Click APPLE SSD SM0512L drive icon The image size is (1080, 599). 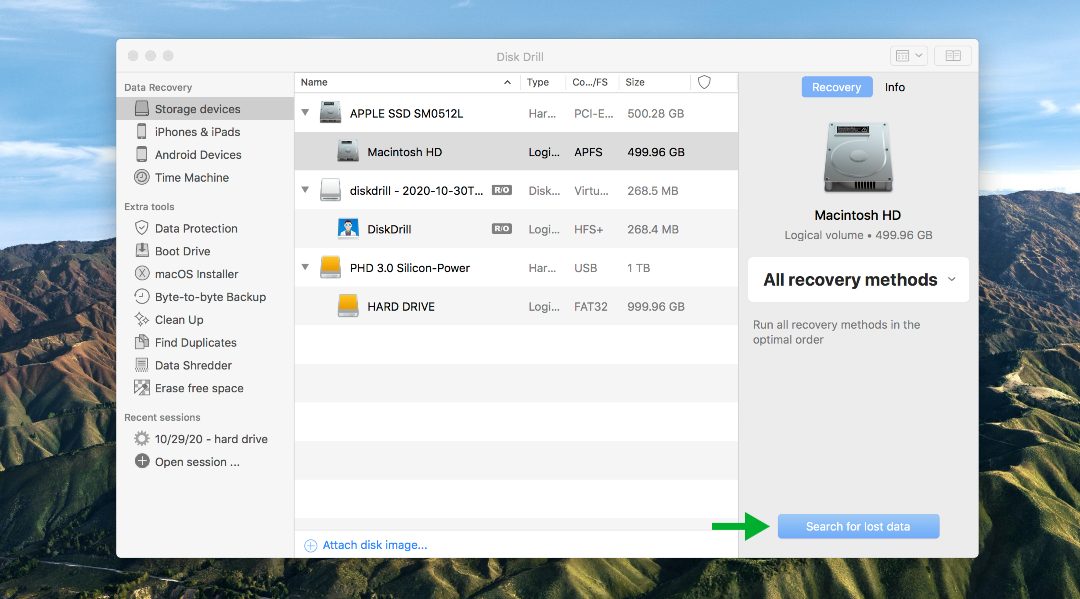(x=331, y=113)
